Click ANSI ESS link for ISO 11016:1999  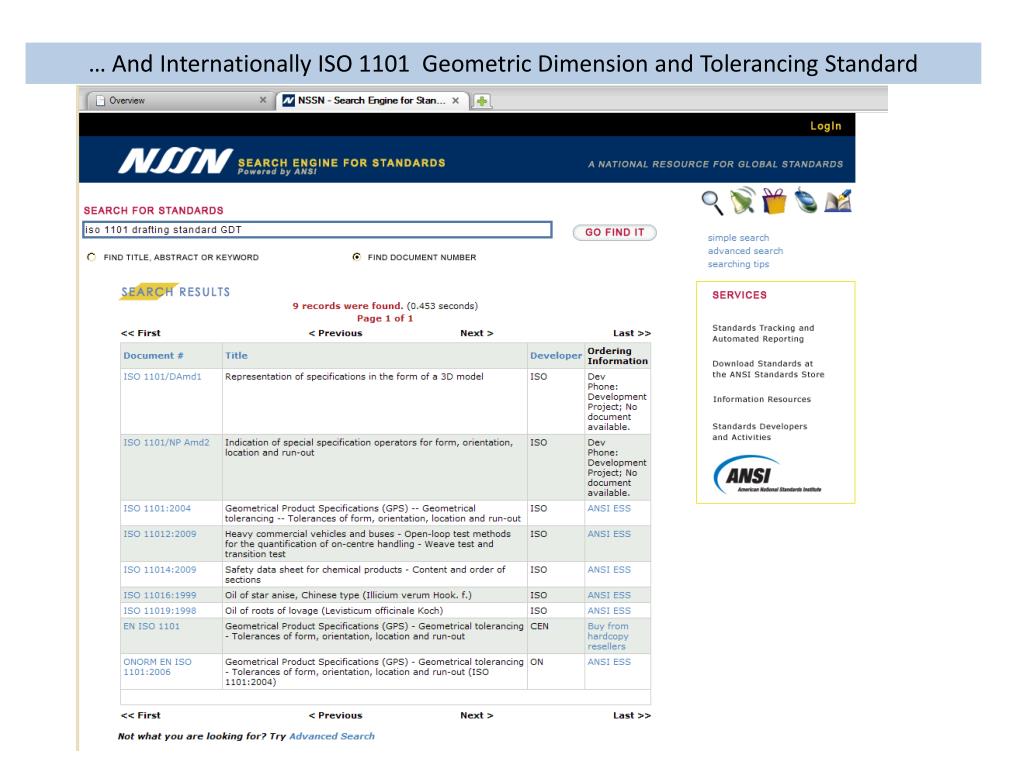609,596
